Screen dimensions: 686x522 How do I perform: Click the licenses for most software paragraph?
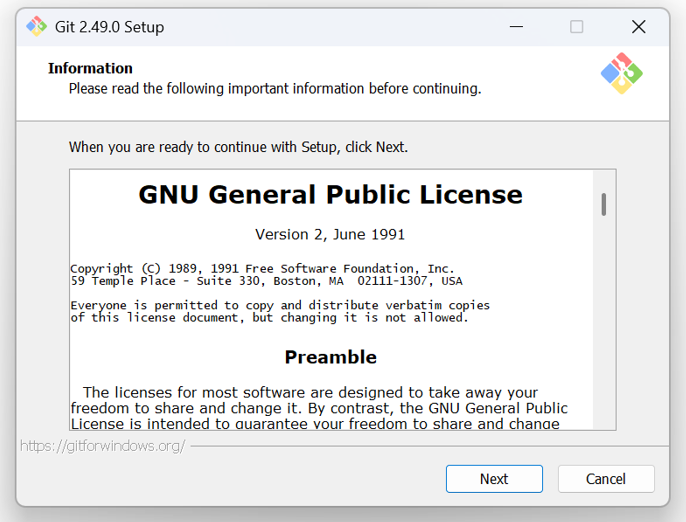pos(319,408)
